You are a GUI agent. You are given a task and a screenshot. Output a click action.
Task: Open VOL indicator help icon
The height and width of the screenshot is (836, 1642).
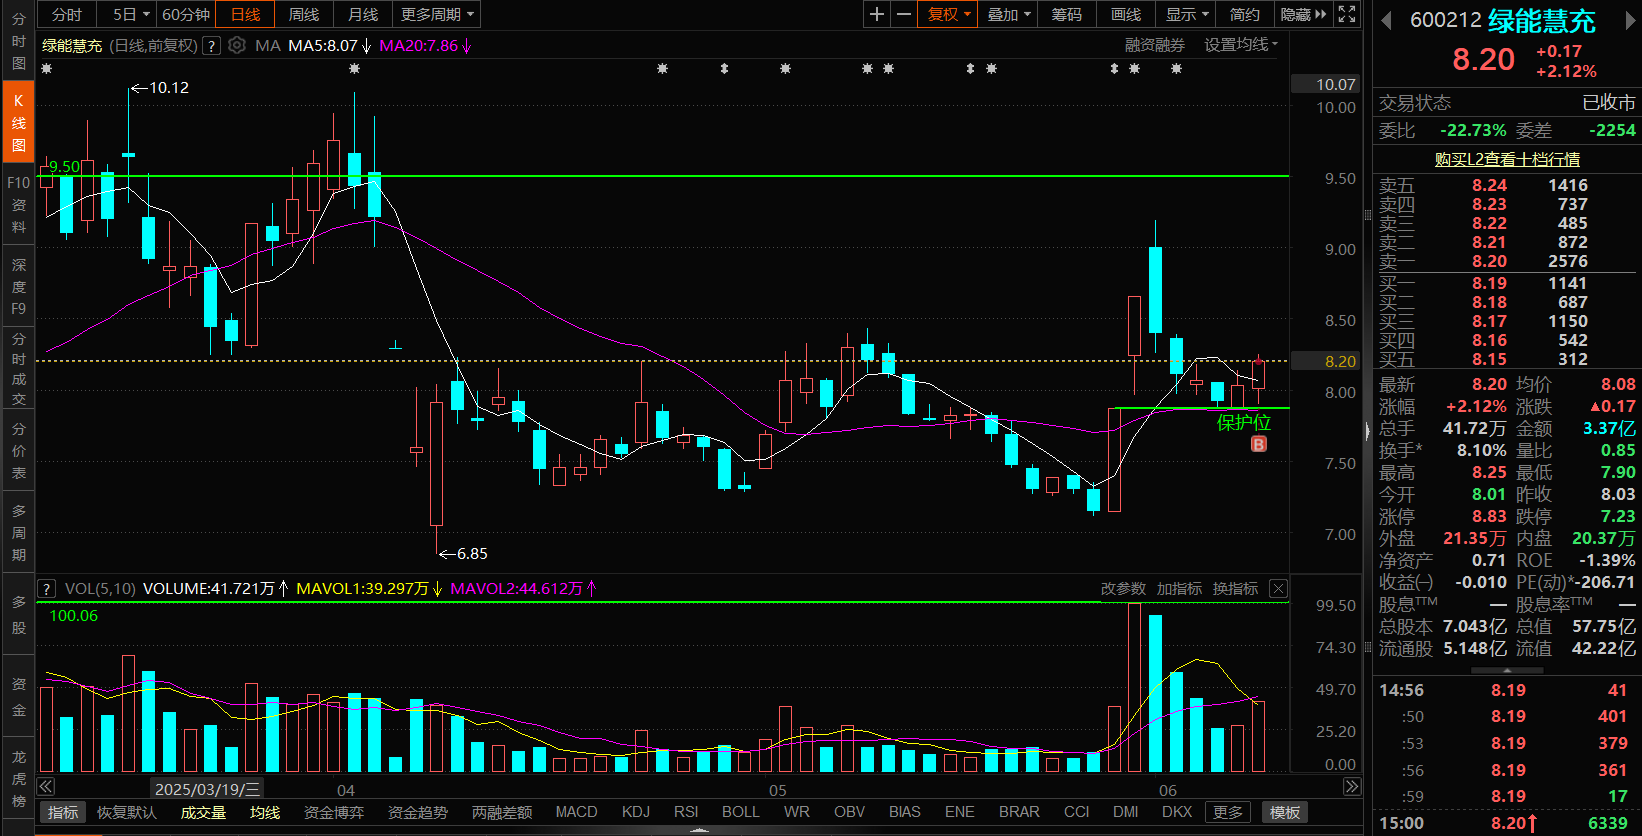coord(46,589)
